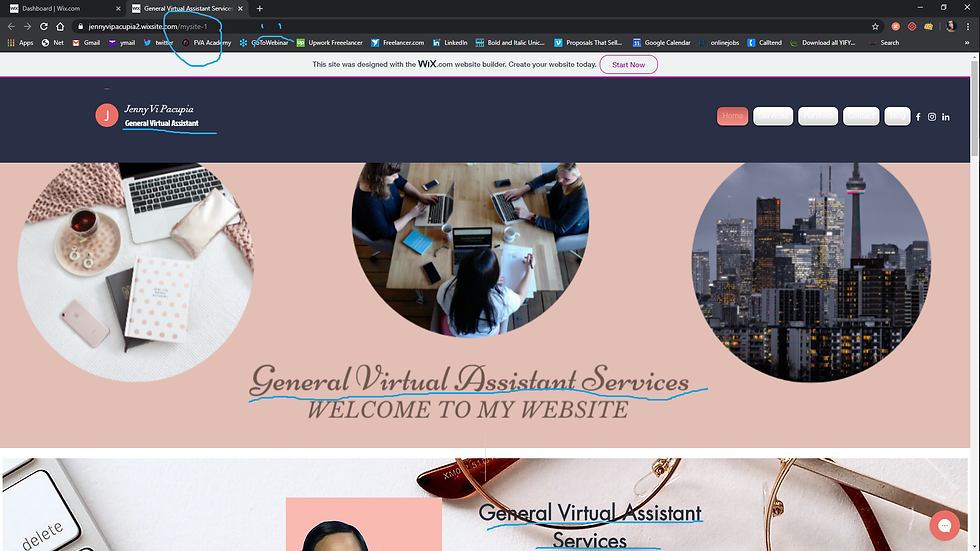Click the Start Now button in Wix banner

click(x=628, y=64)
